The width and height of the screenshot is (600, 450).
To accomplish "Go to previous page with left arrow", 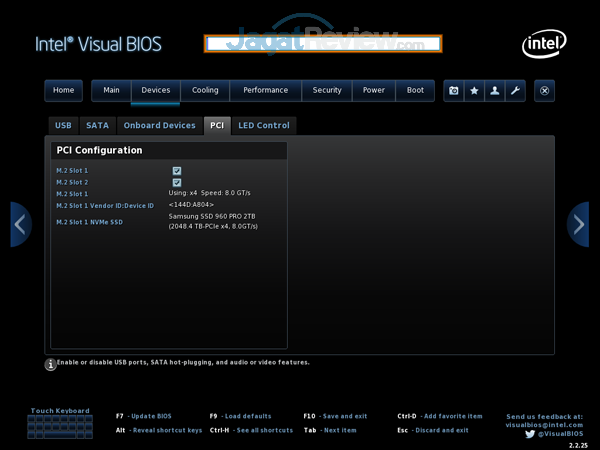I will pyautogui.click(x=21, y=224).
